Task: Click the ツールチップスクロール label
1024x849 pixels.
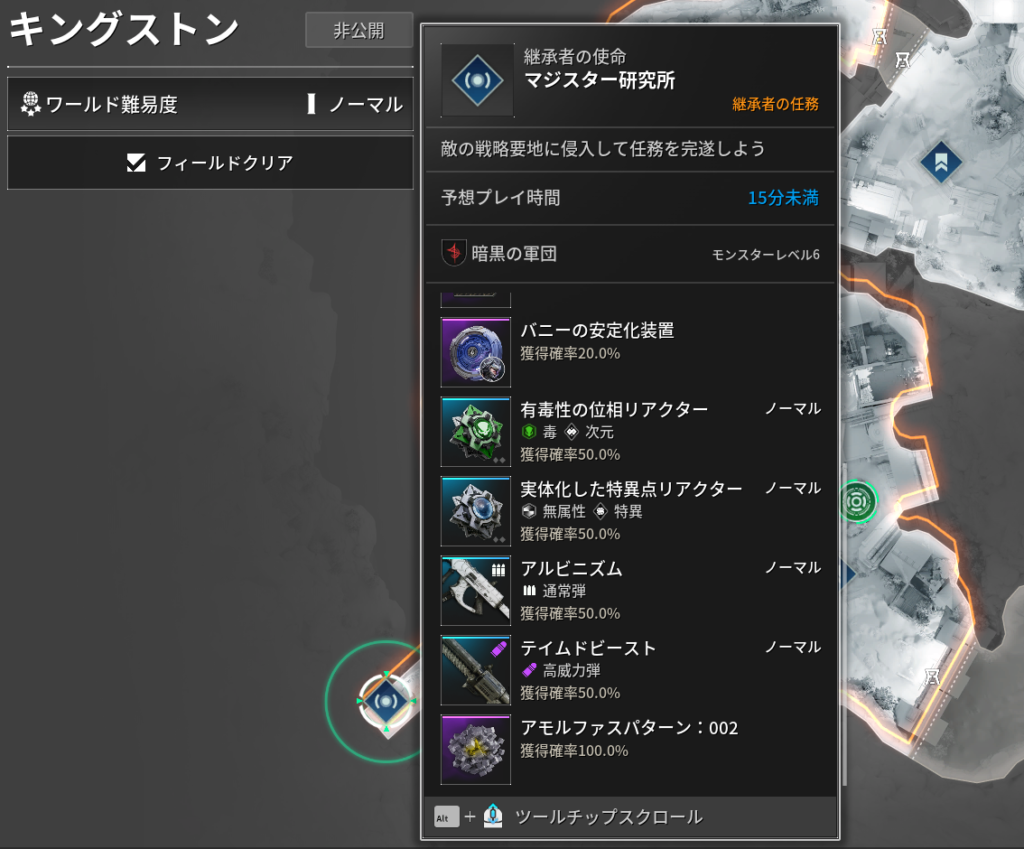Action: [x=609, y=817]
